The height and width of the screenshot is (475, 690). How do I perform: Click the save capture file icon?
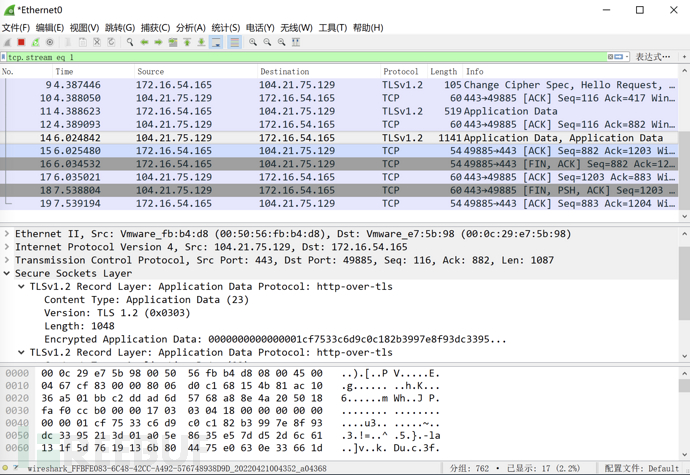pos(83,42)
